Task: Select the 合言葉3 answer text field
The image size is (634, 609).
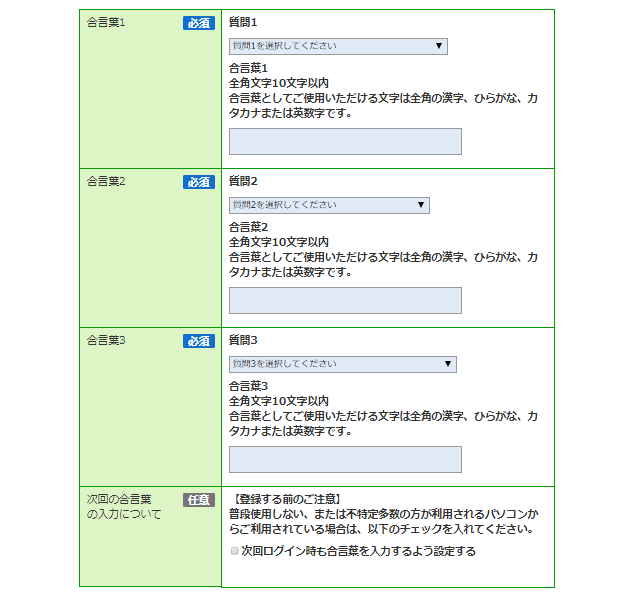Action: [x=345, y=459]
